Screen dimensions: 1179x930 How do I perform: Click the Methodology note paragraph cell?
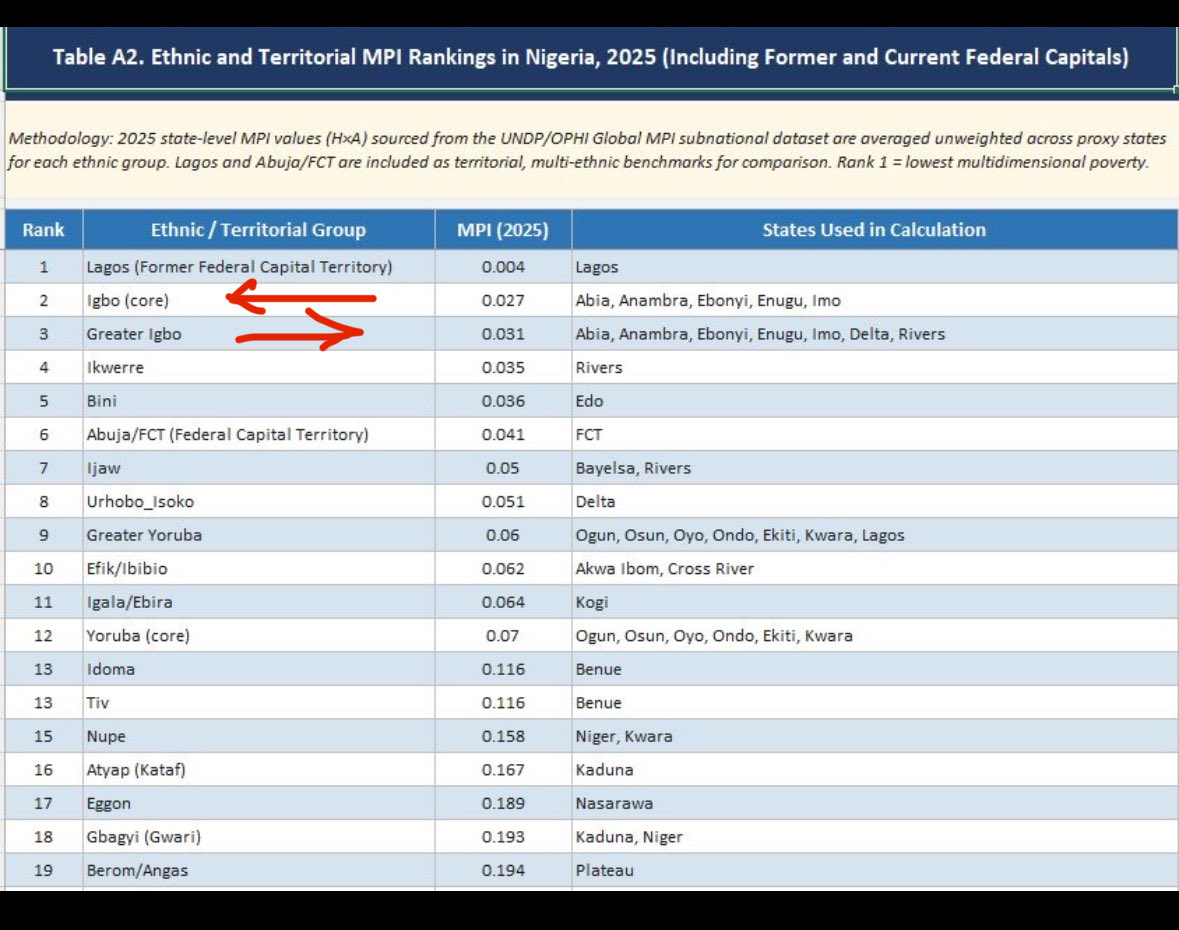[591, 150]
